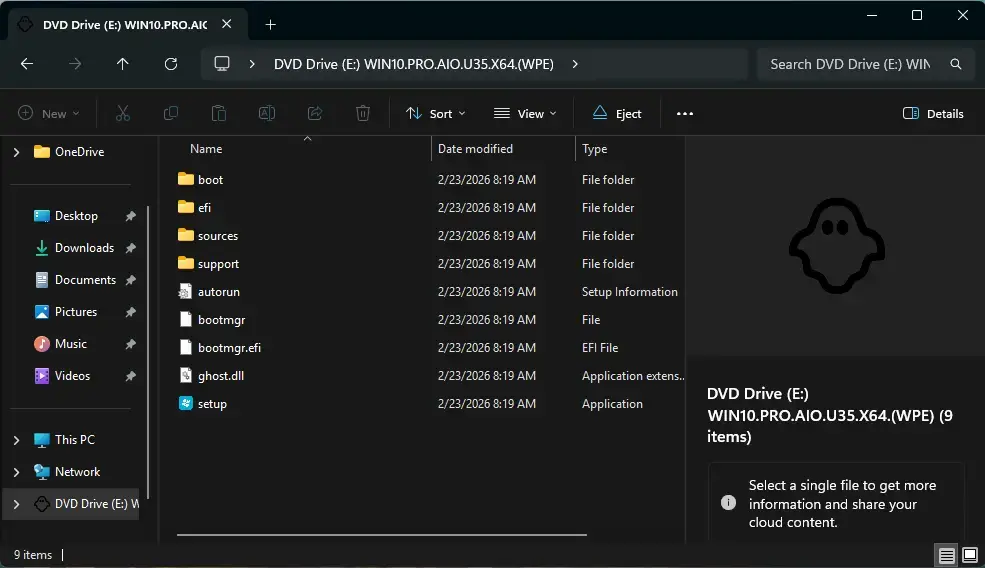Click the horizontal scrollbar under the file list
Image resolution: width=985 pixels, height=568 pixels.
pyautogui.click(x=382, y=535)
